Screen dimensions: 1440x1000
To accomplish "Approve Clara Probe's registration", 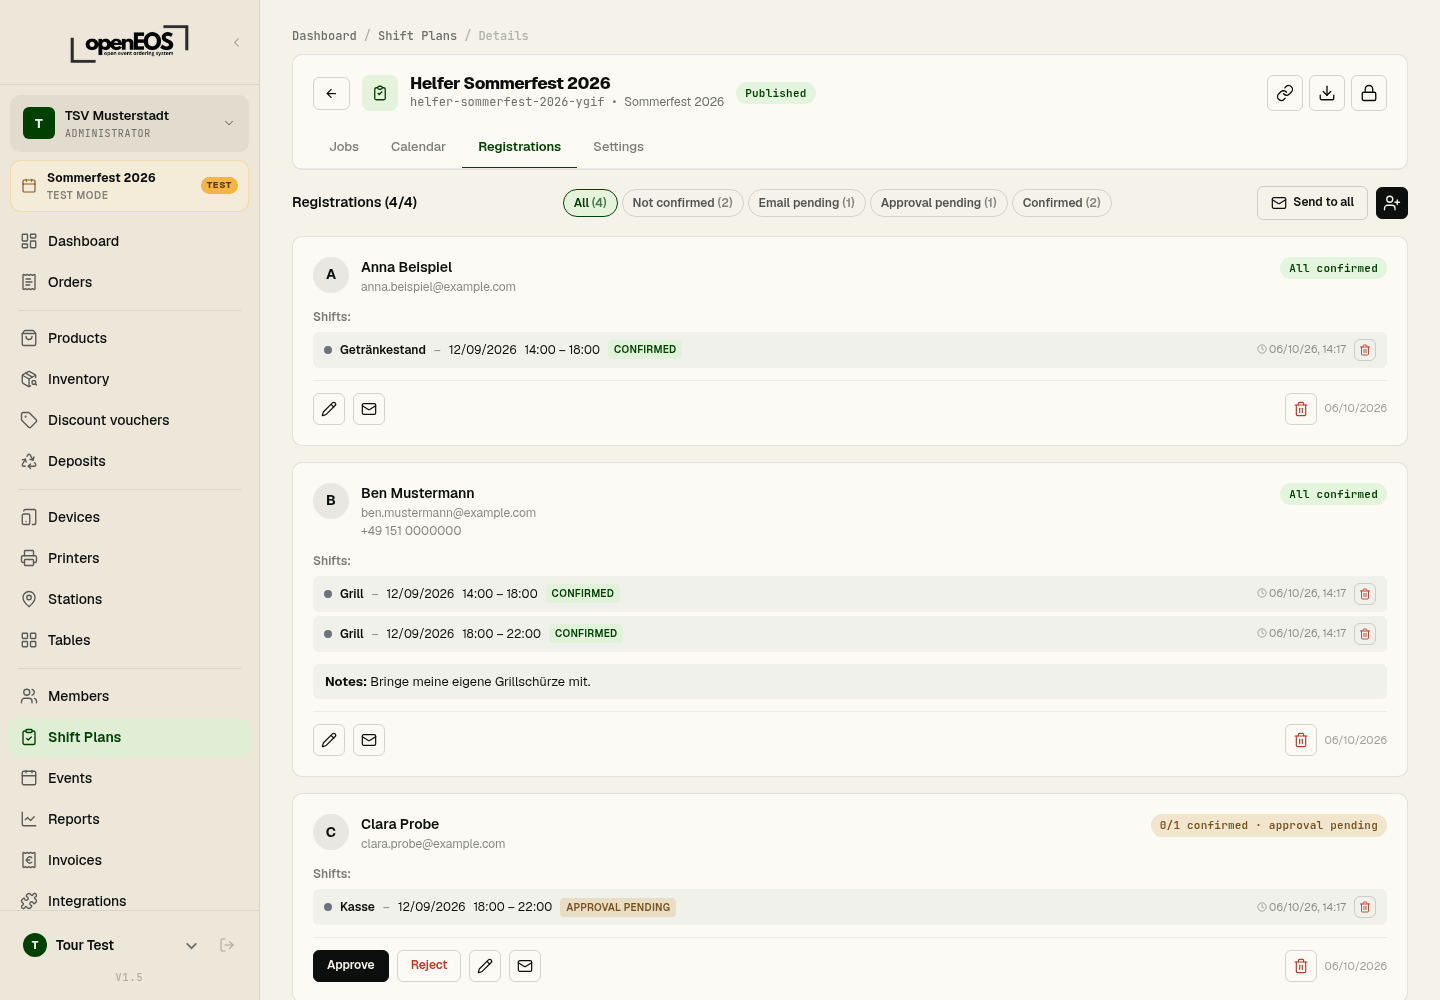I will 351,966.
